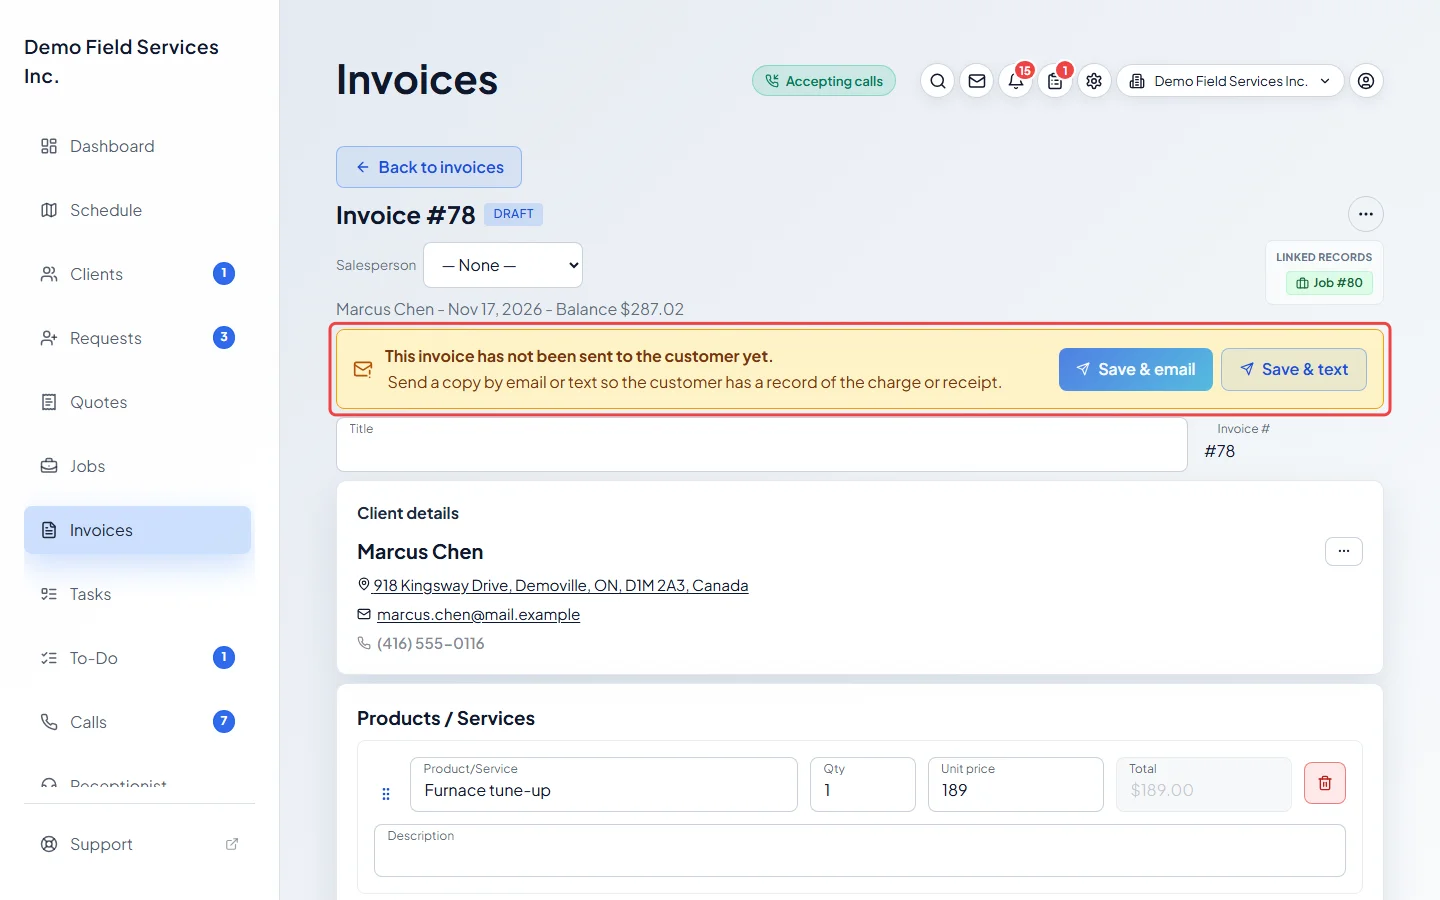Screen dimensions: 1440x900
Task: Click Save & email button
Action: coord(1135,369)
